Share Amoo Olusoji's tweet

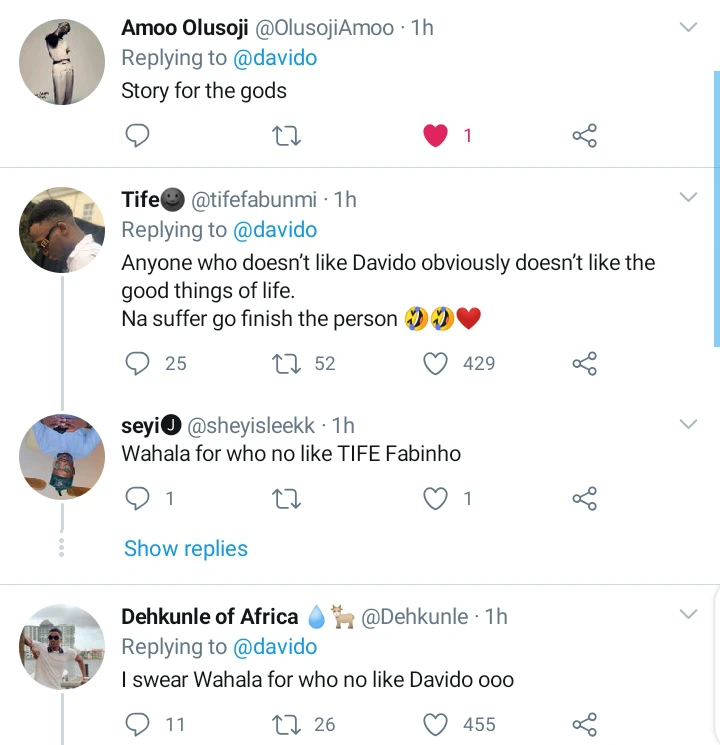[584, 136]
